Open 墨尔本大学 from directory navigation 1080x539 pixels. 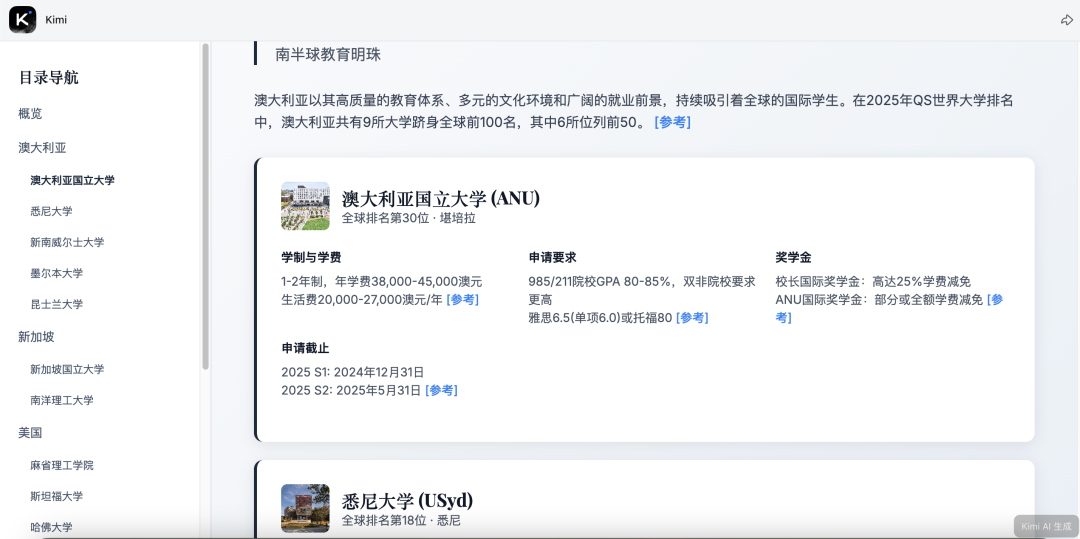click(x=57, y=273)
